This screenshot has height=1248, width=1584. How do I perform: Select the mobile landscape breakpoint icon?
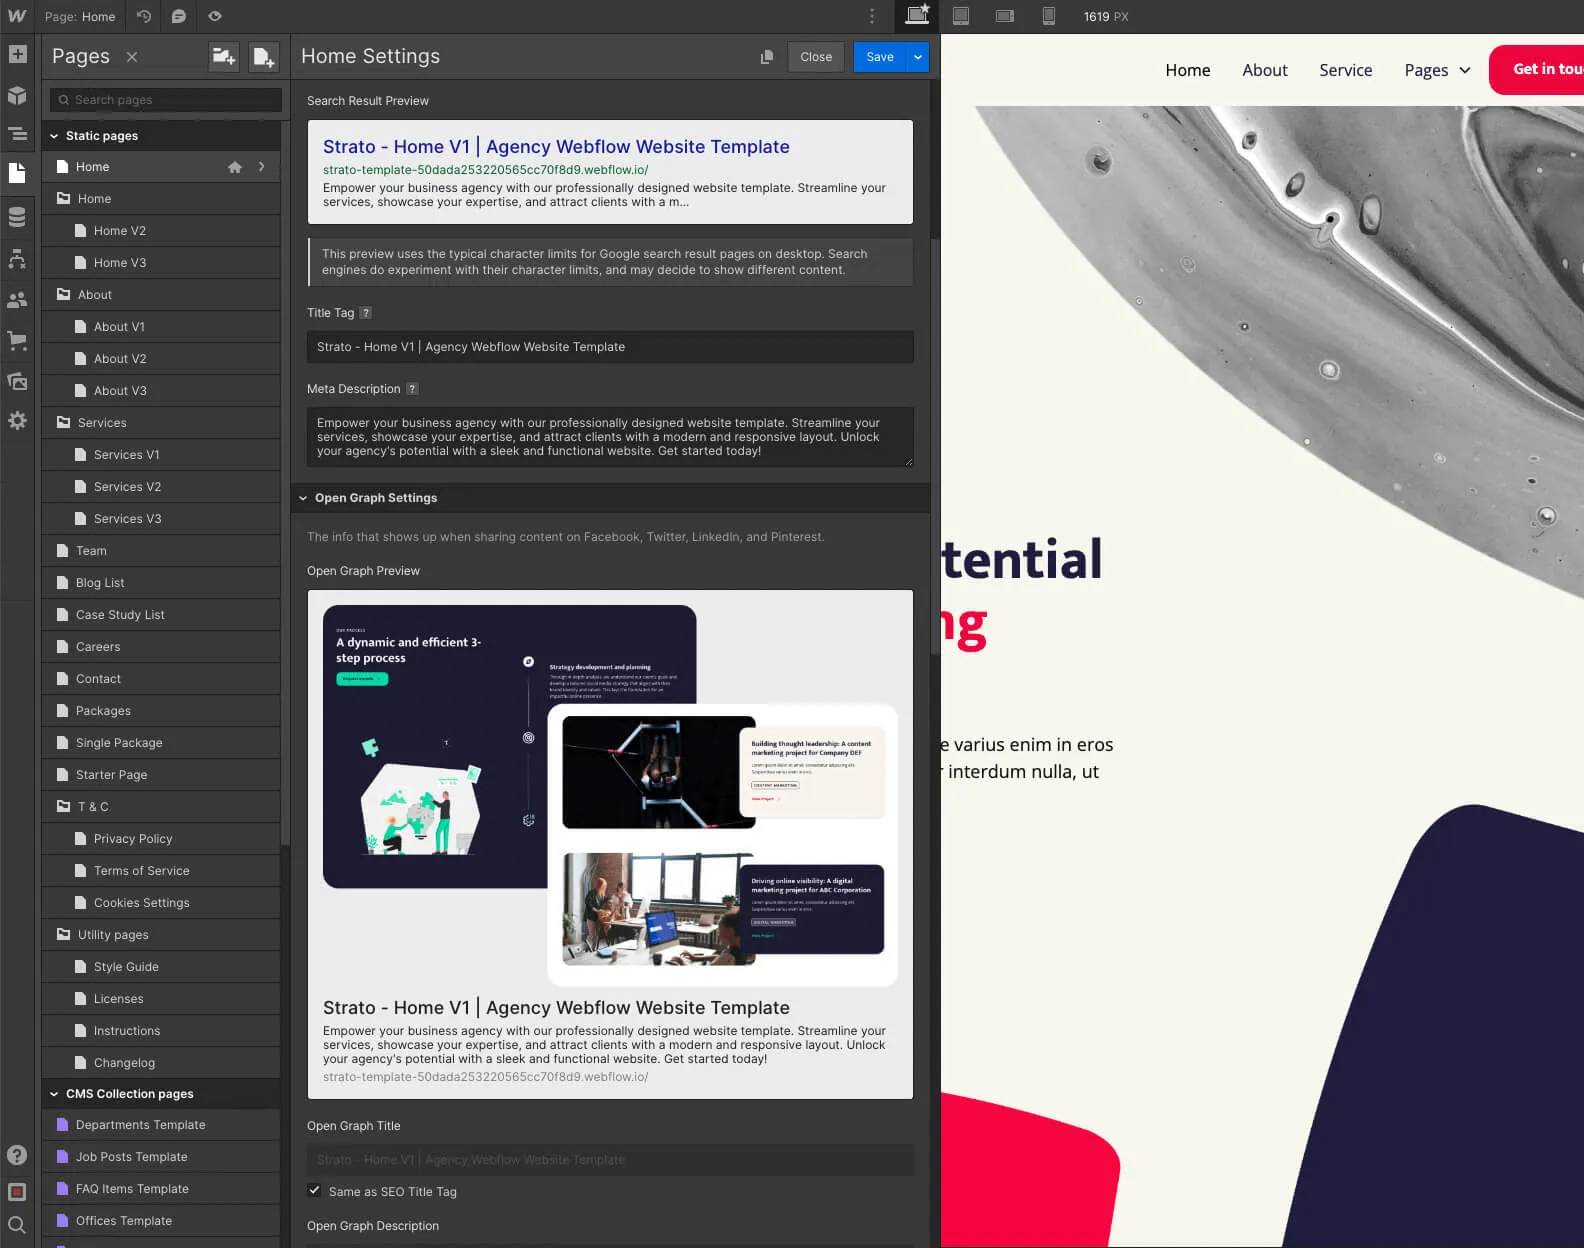point(1005,16)
